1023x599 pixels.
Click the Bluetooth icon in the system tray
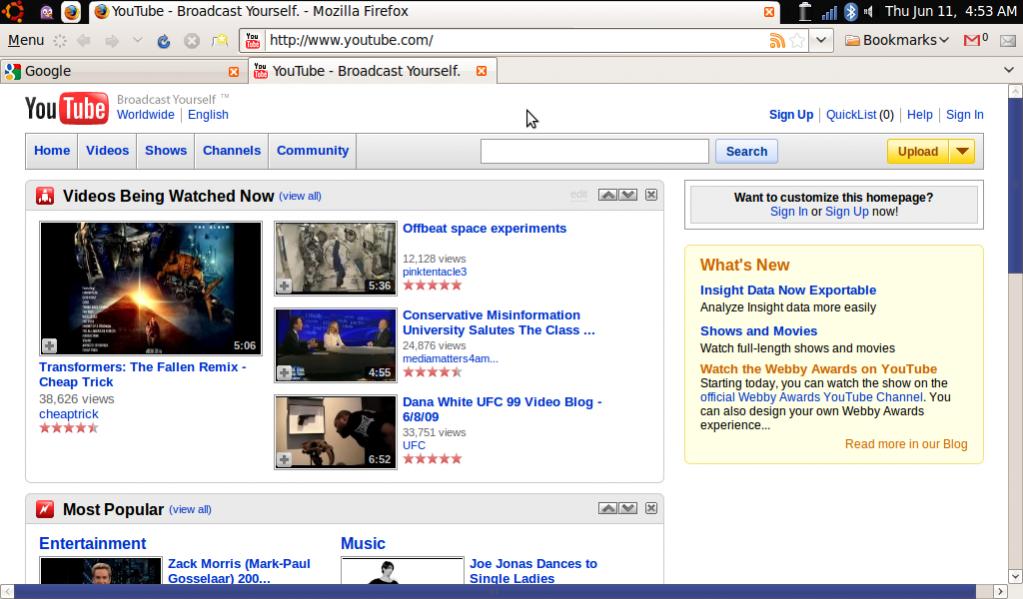coord(850,11)
